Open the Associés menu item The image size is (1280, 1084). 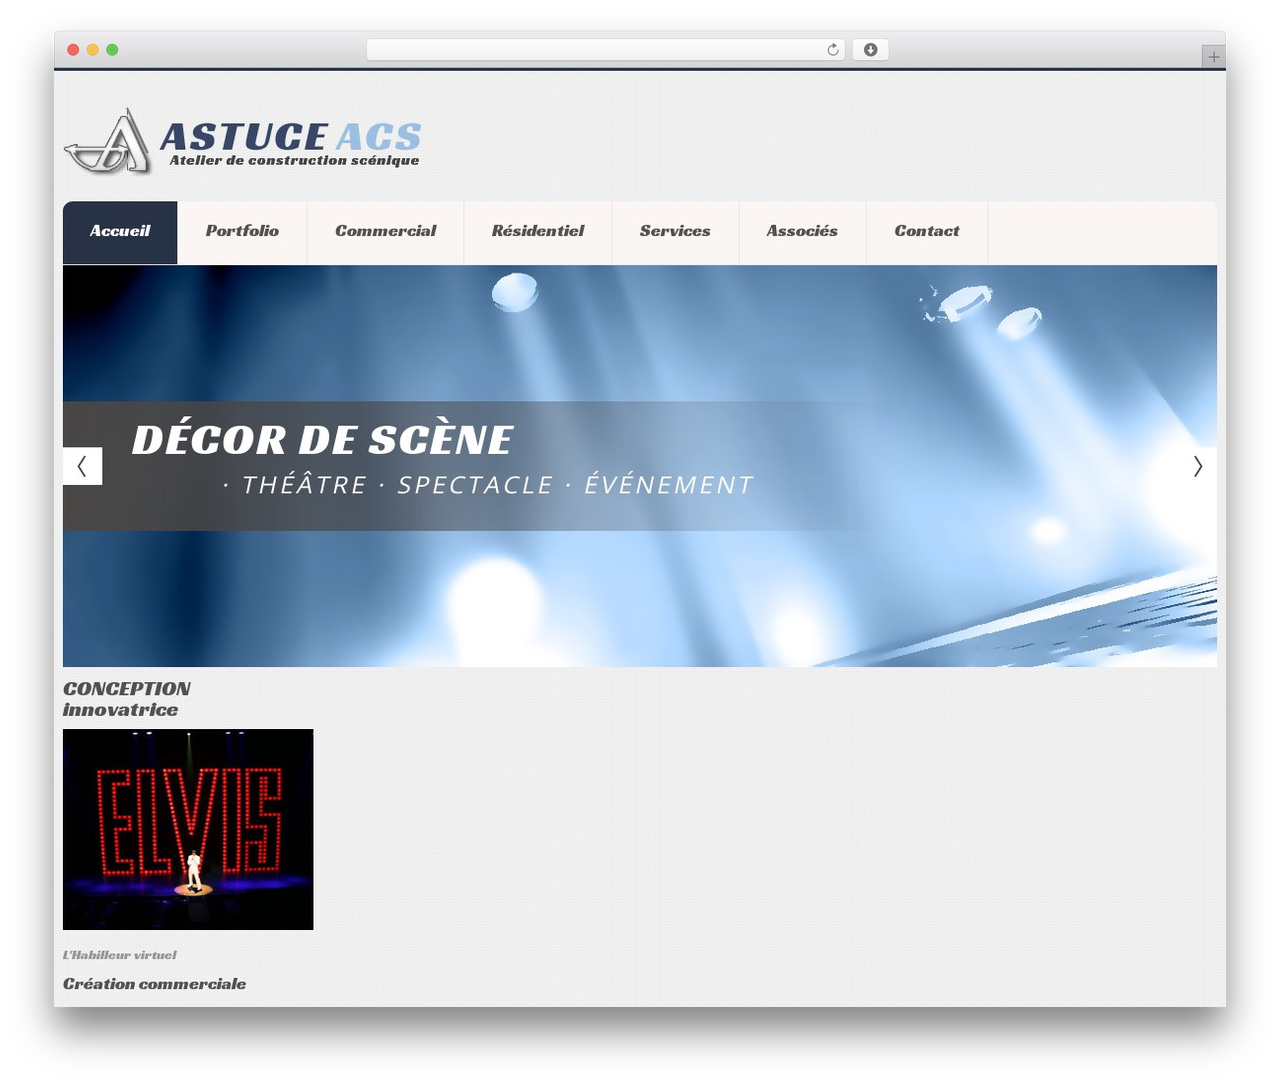[802, 232]
